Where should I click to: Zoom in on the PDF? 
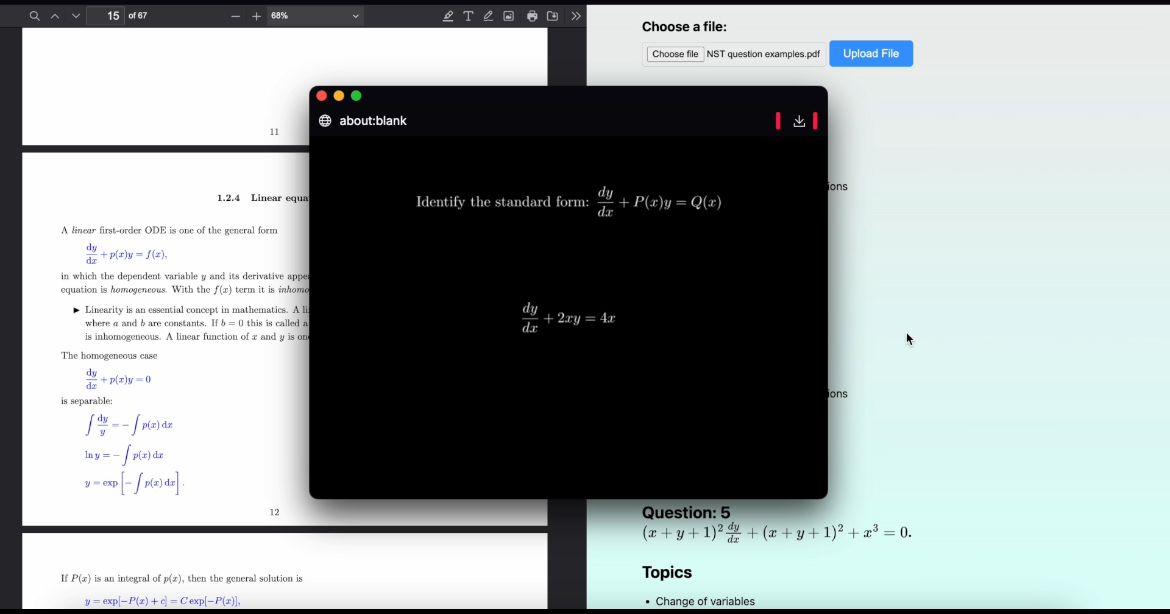click(256, 16)
